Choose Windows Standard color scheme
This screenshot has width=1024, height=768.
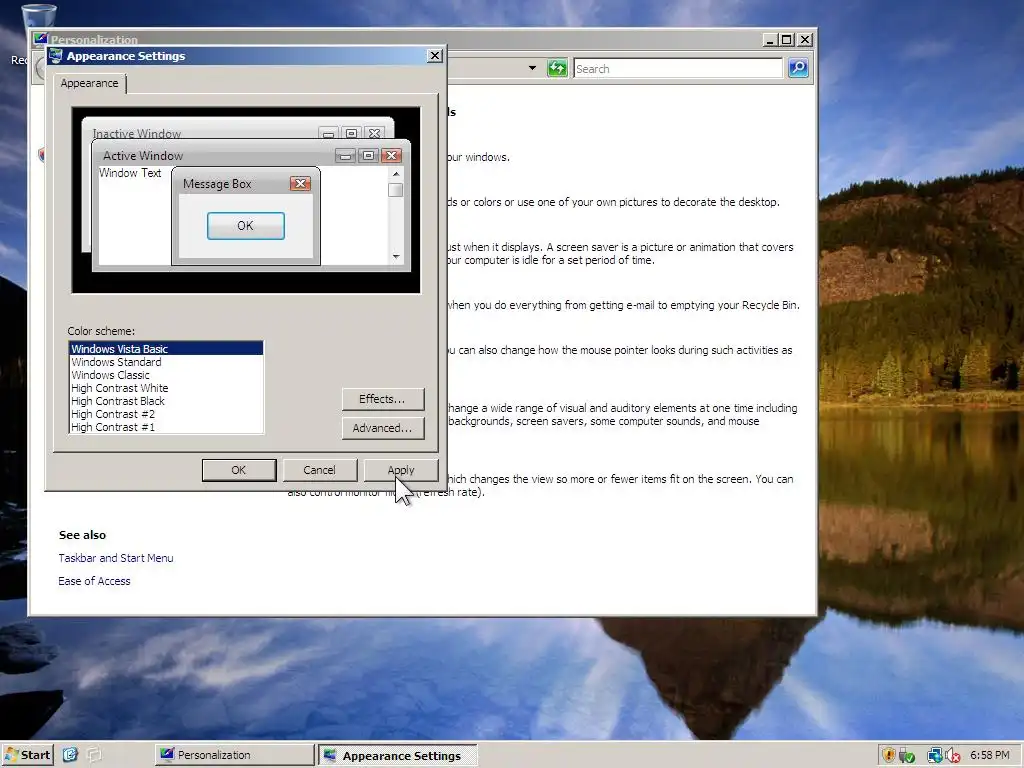point(166,362)
